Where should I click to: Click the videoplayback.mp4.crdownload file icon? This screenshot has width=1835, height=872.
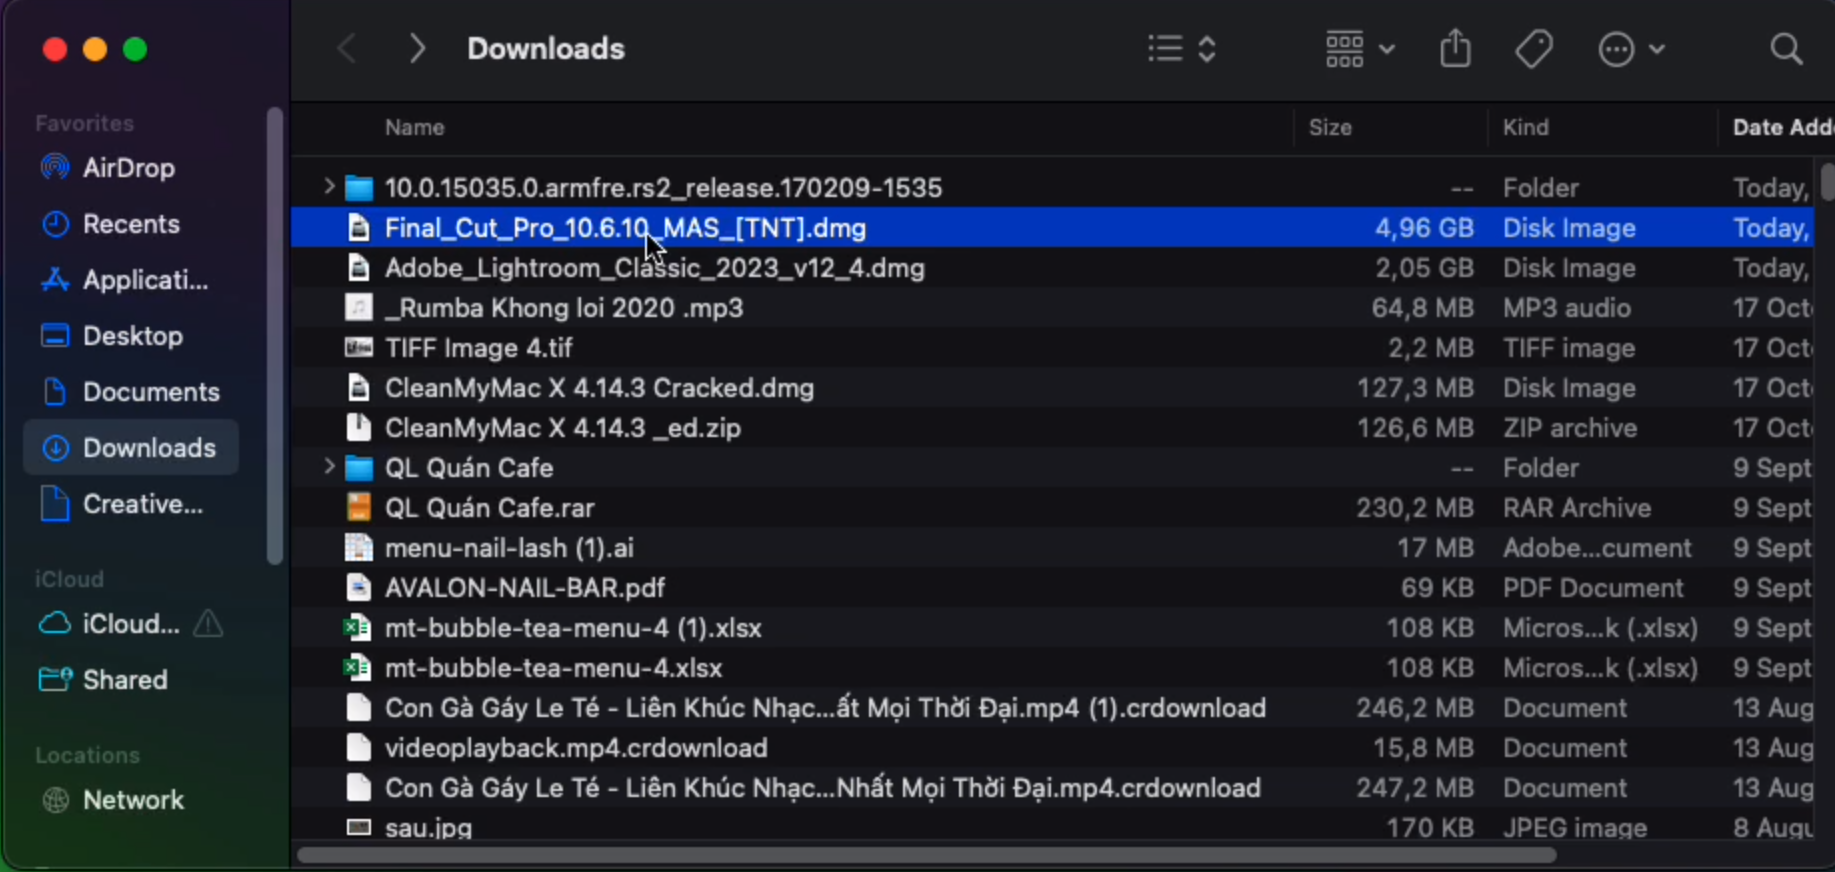tap(358, 748)
